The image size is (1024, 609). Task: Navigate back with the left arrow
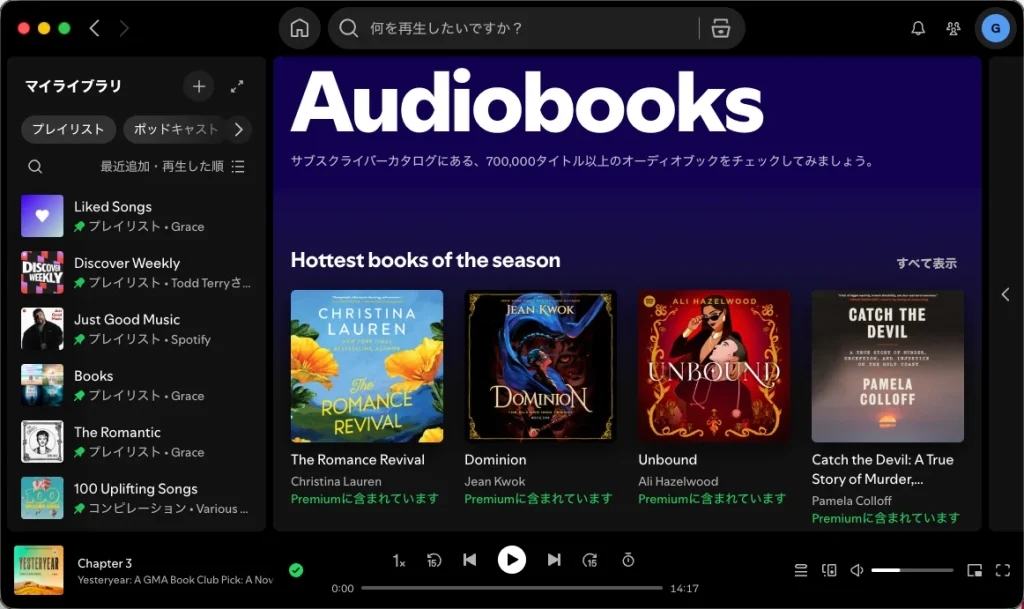[x=95, y=28]
